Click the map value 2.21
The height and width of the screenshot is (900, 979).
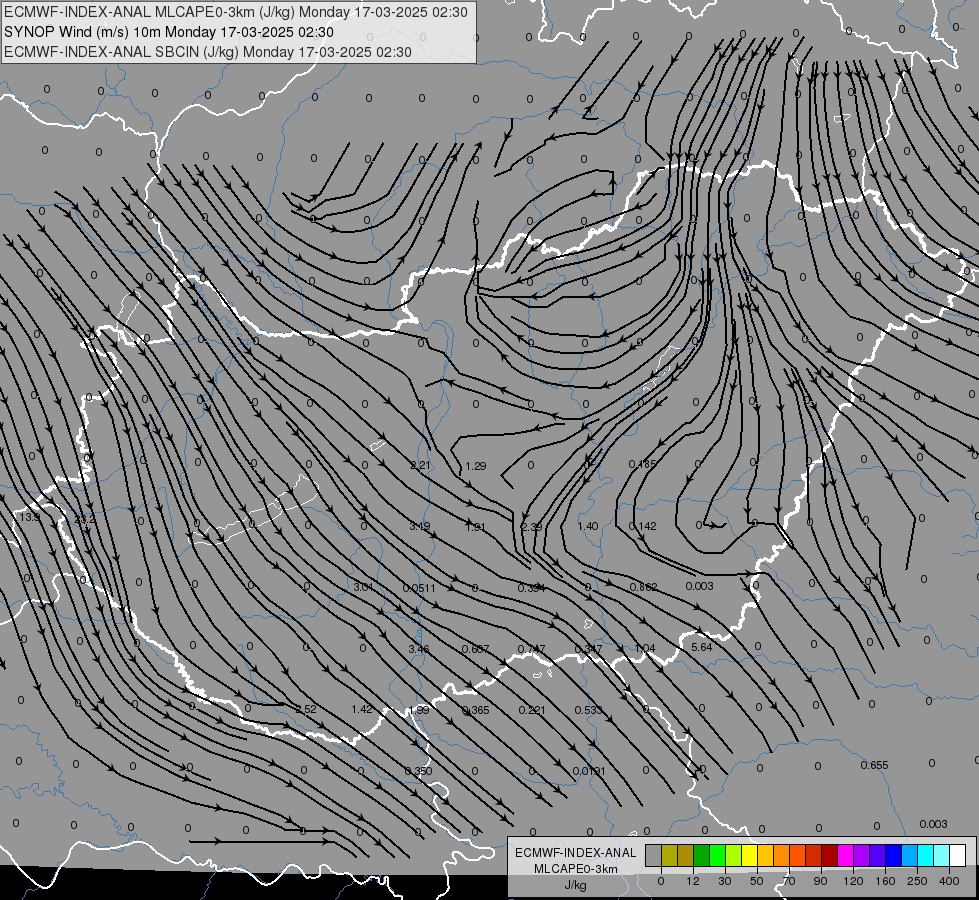(420, 465)
